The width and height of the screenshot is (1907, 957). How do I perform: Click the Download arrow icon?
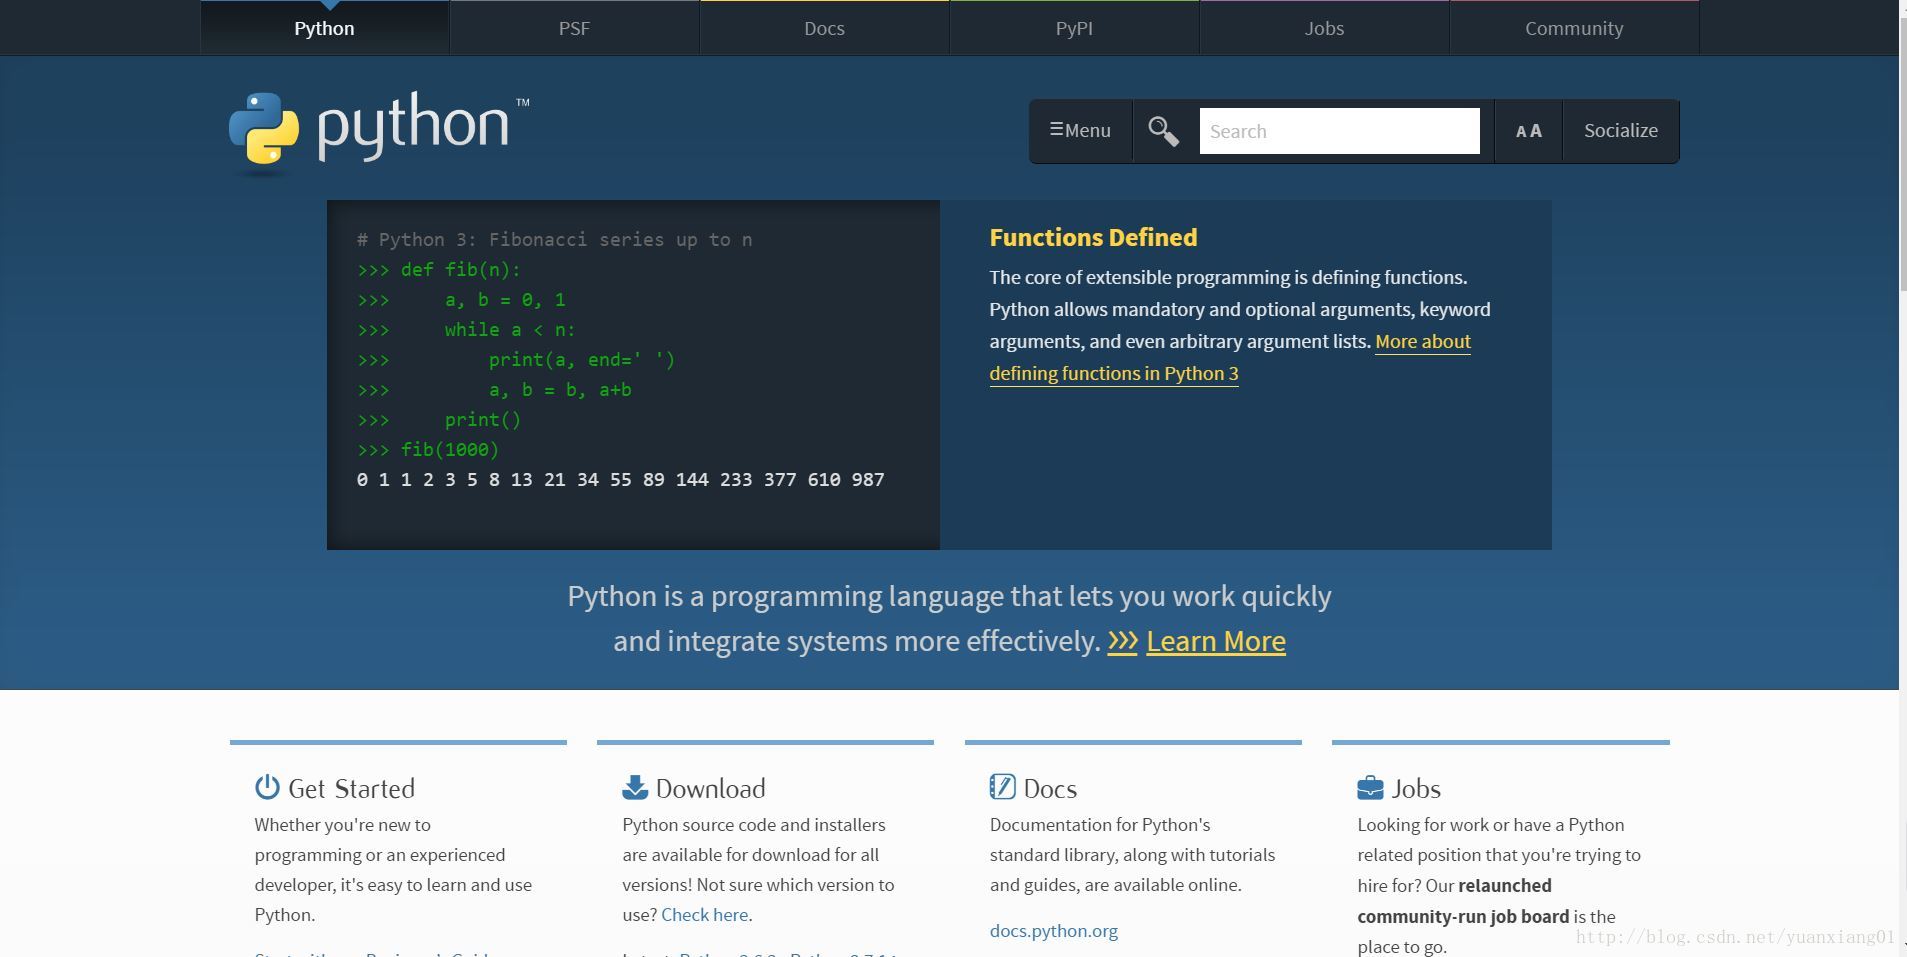click(x=635, y=787)
